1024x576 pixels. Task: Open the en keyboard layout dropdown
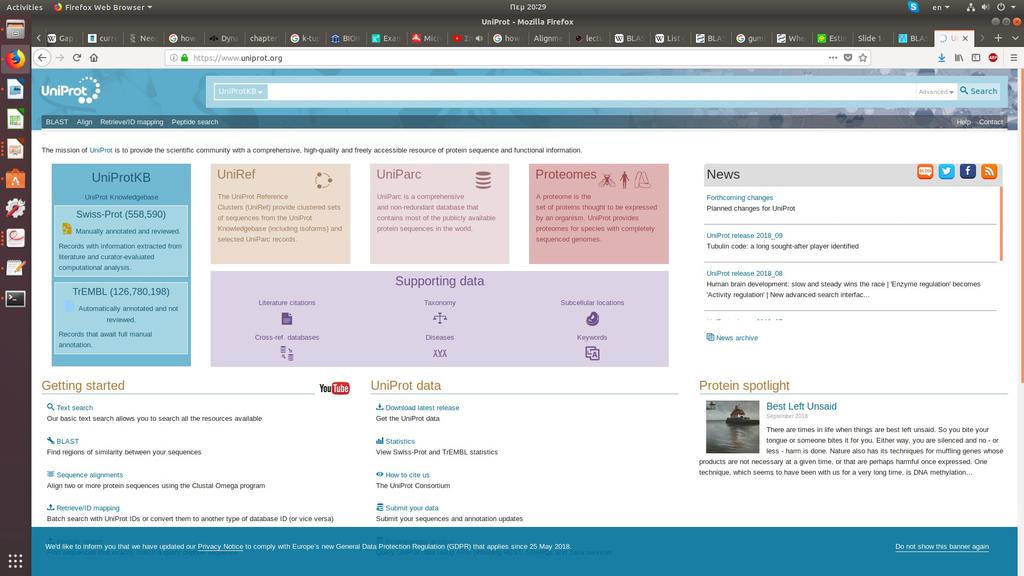[x=940, y=7]
